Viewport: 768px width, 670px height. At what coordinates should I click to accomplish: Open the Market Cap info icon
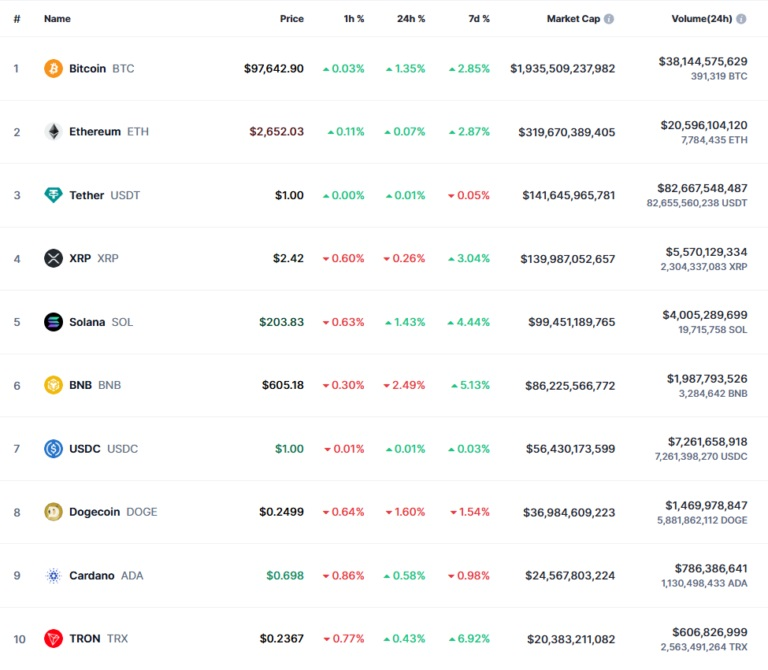tap(609, 19)
